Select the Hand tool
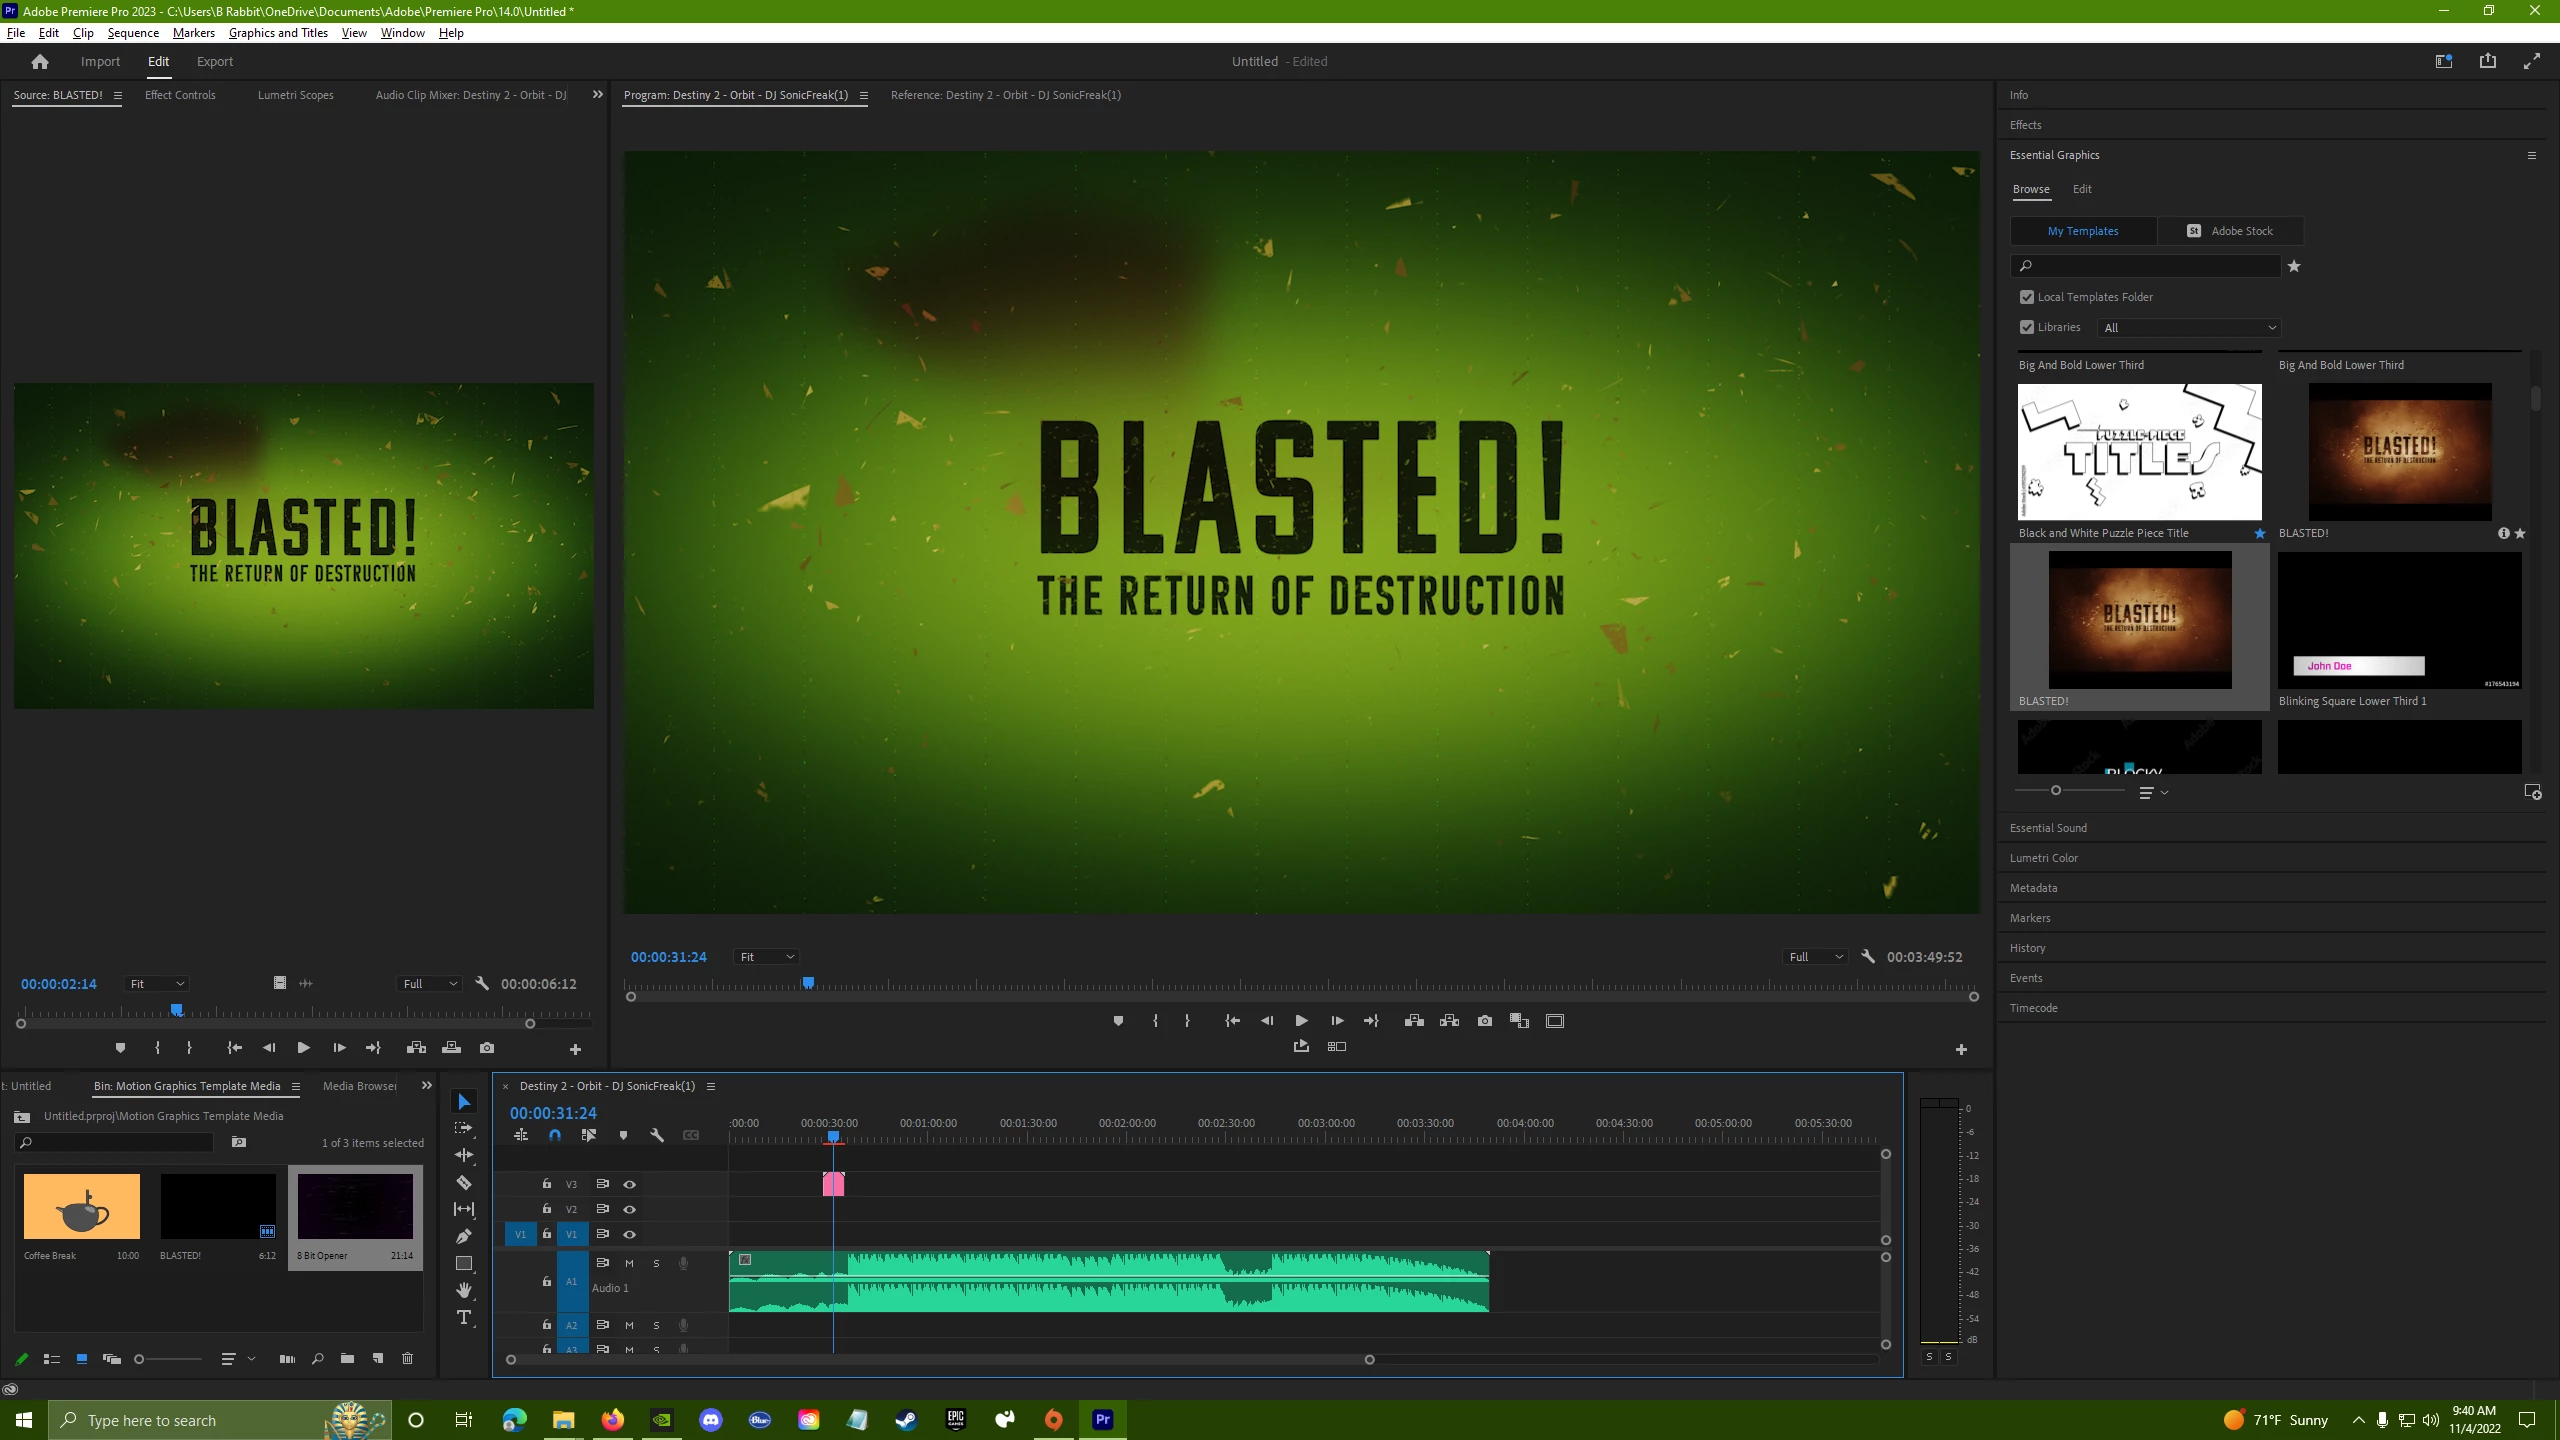Viewport: 2560px width, 1440px height. tap(464, 1290)
